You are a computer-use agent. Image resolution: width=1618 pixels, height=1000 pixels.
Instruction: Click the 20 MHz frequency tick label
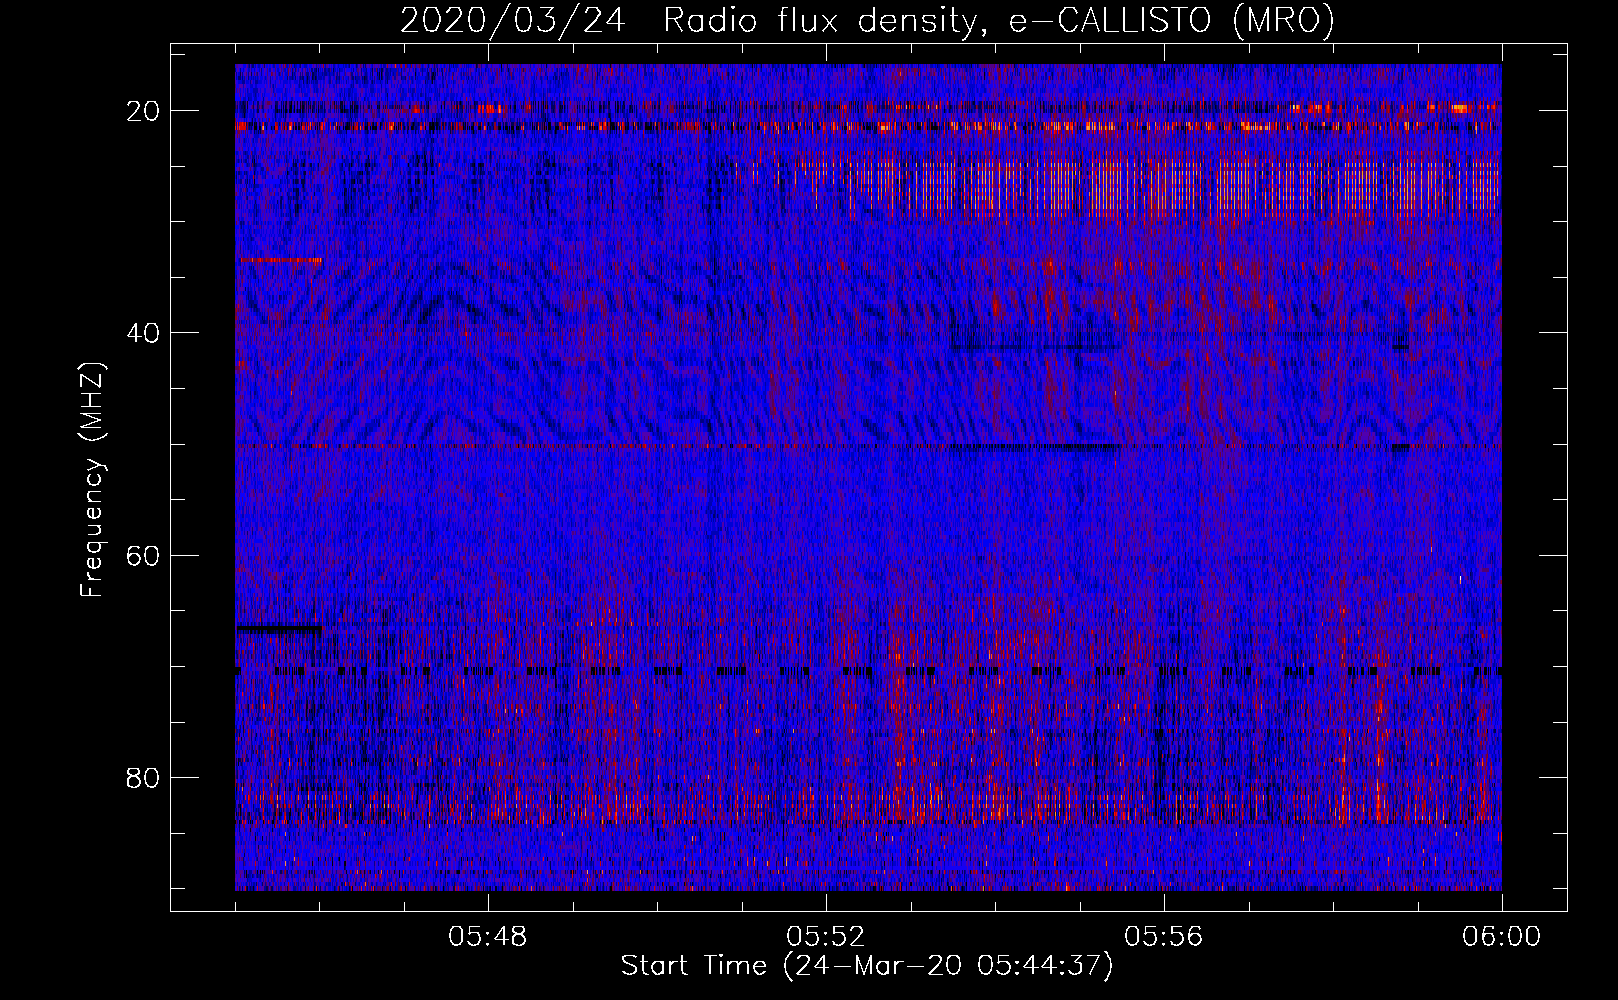click(x=144, y=111)
